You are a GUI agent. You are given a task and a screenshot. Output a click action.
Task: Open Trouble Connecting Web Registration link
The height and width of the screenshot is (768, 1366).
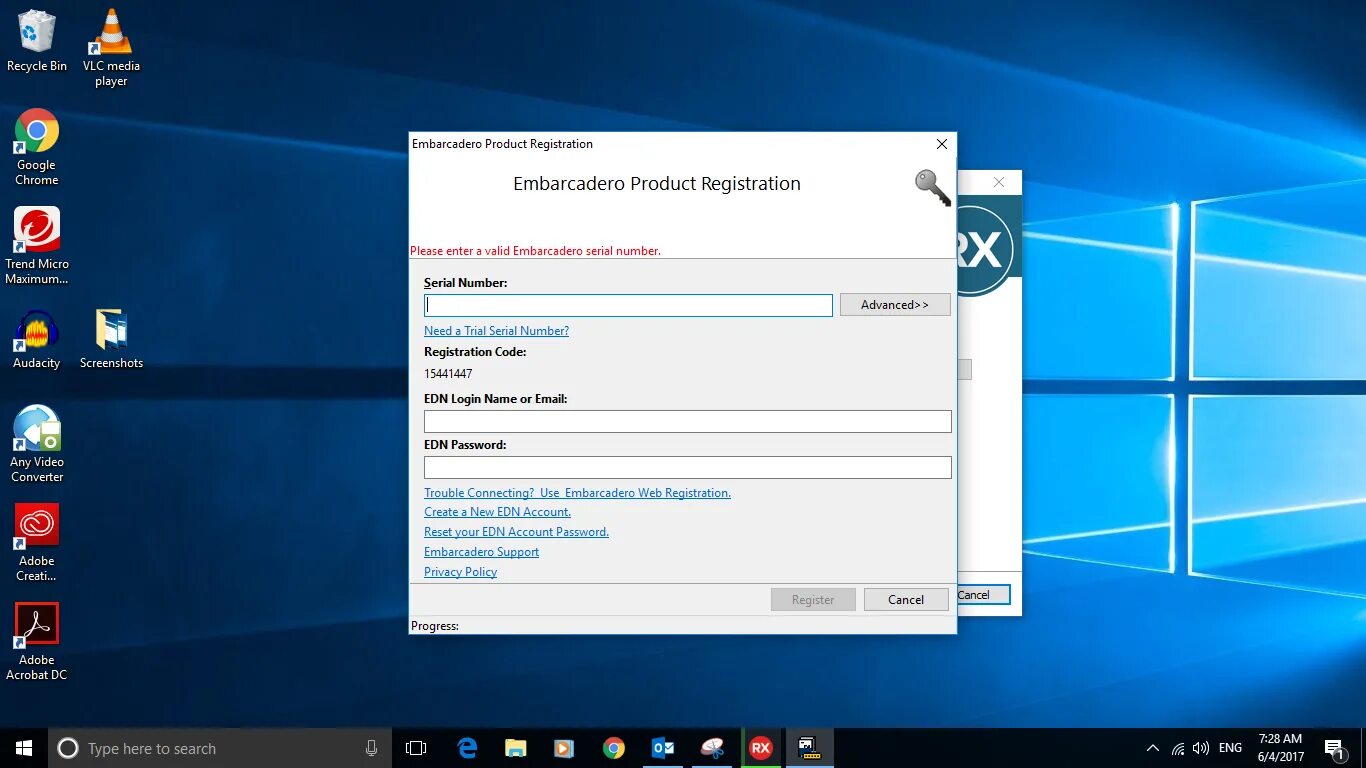click(x=577, y=493)
